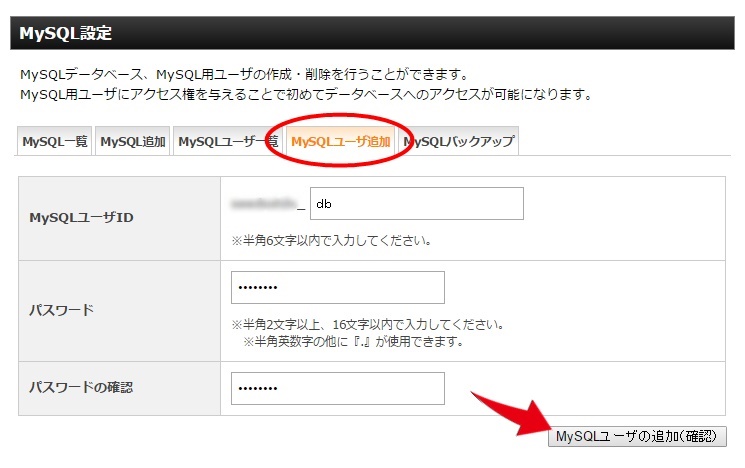Click the パスワードの確認 row label
The image size is (745, 468).
[81, 388]
